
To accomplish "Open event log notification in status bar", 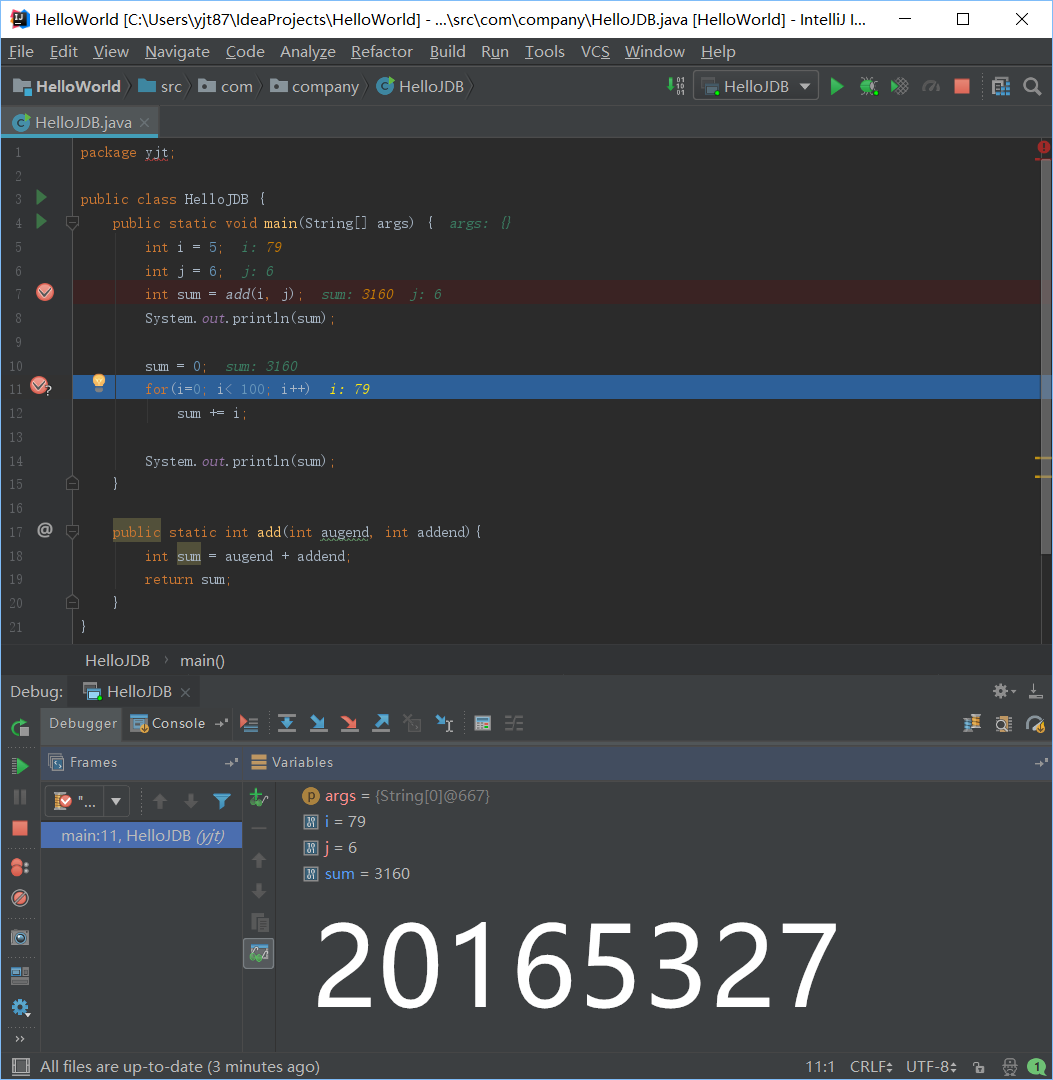I will click(1036, 1067).
